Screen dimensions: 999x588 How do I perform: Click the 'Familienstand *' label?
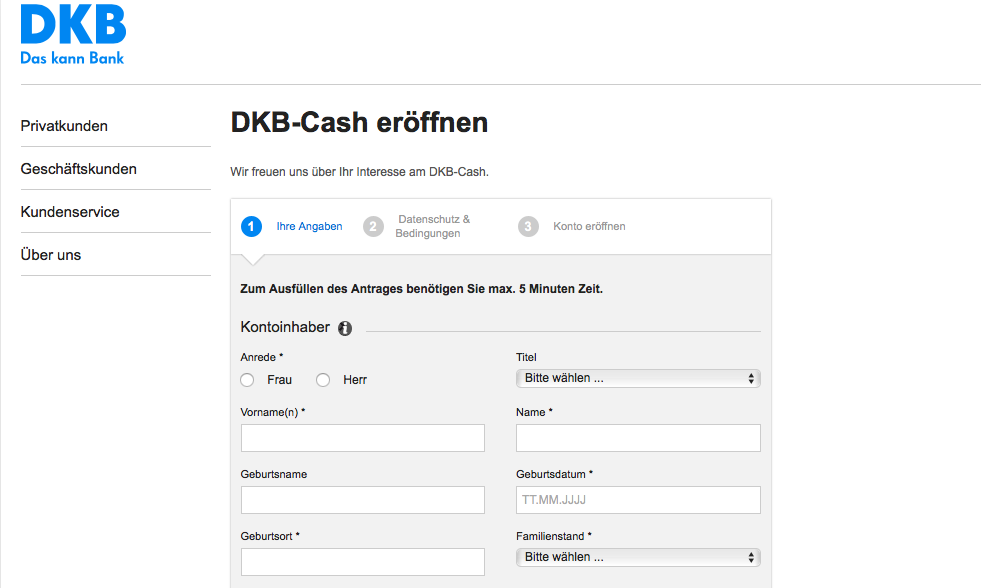click(x=554, y=536)
